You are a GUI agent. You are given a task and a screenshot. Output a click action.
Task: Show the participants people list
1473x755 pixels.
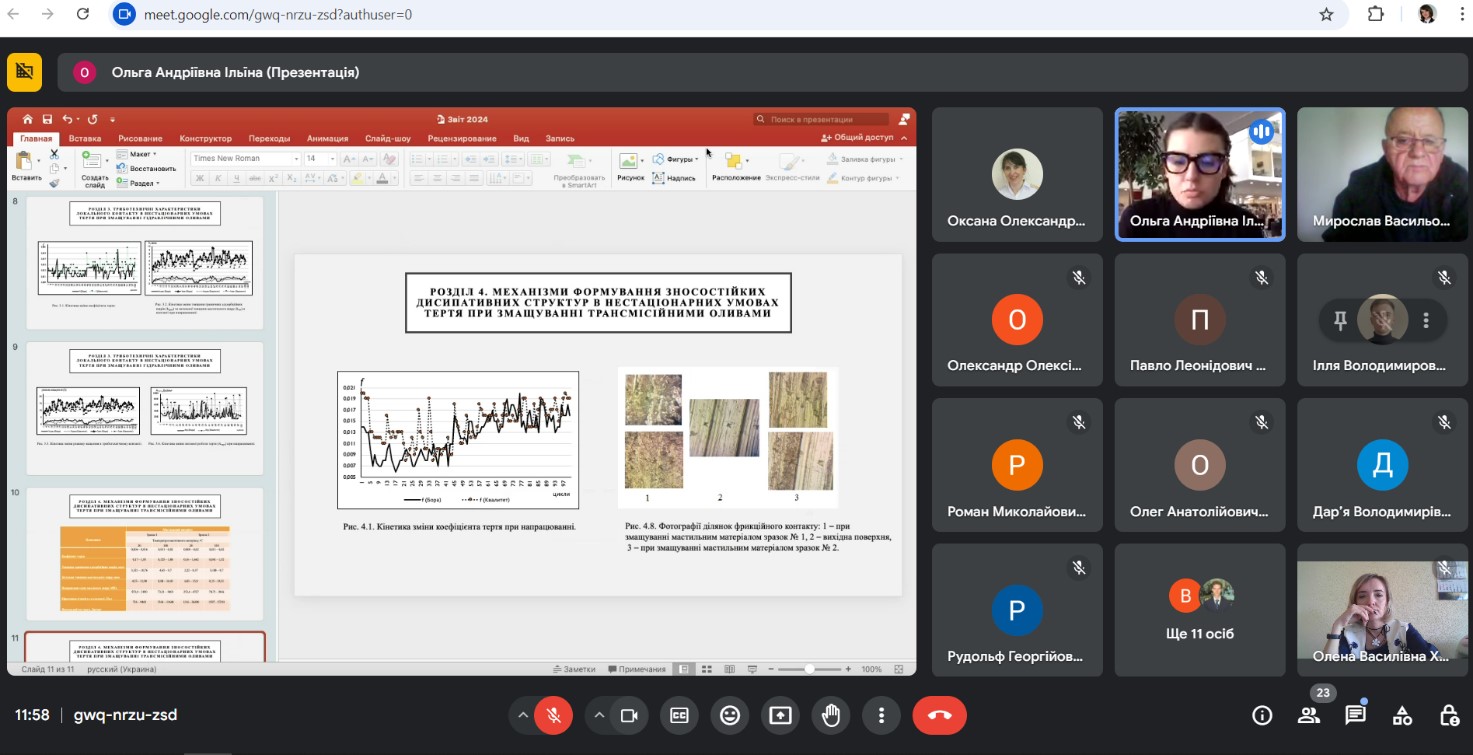[x=1308, y=715]
